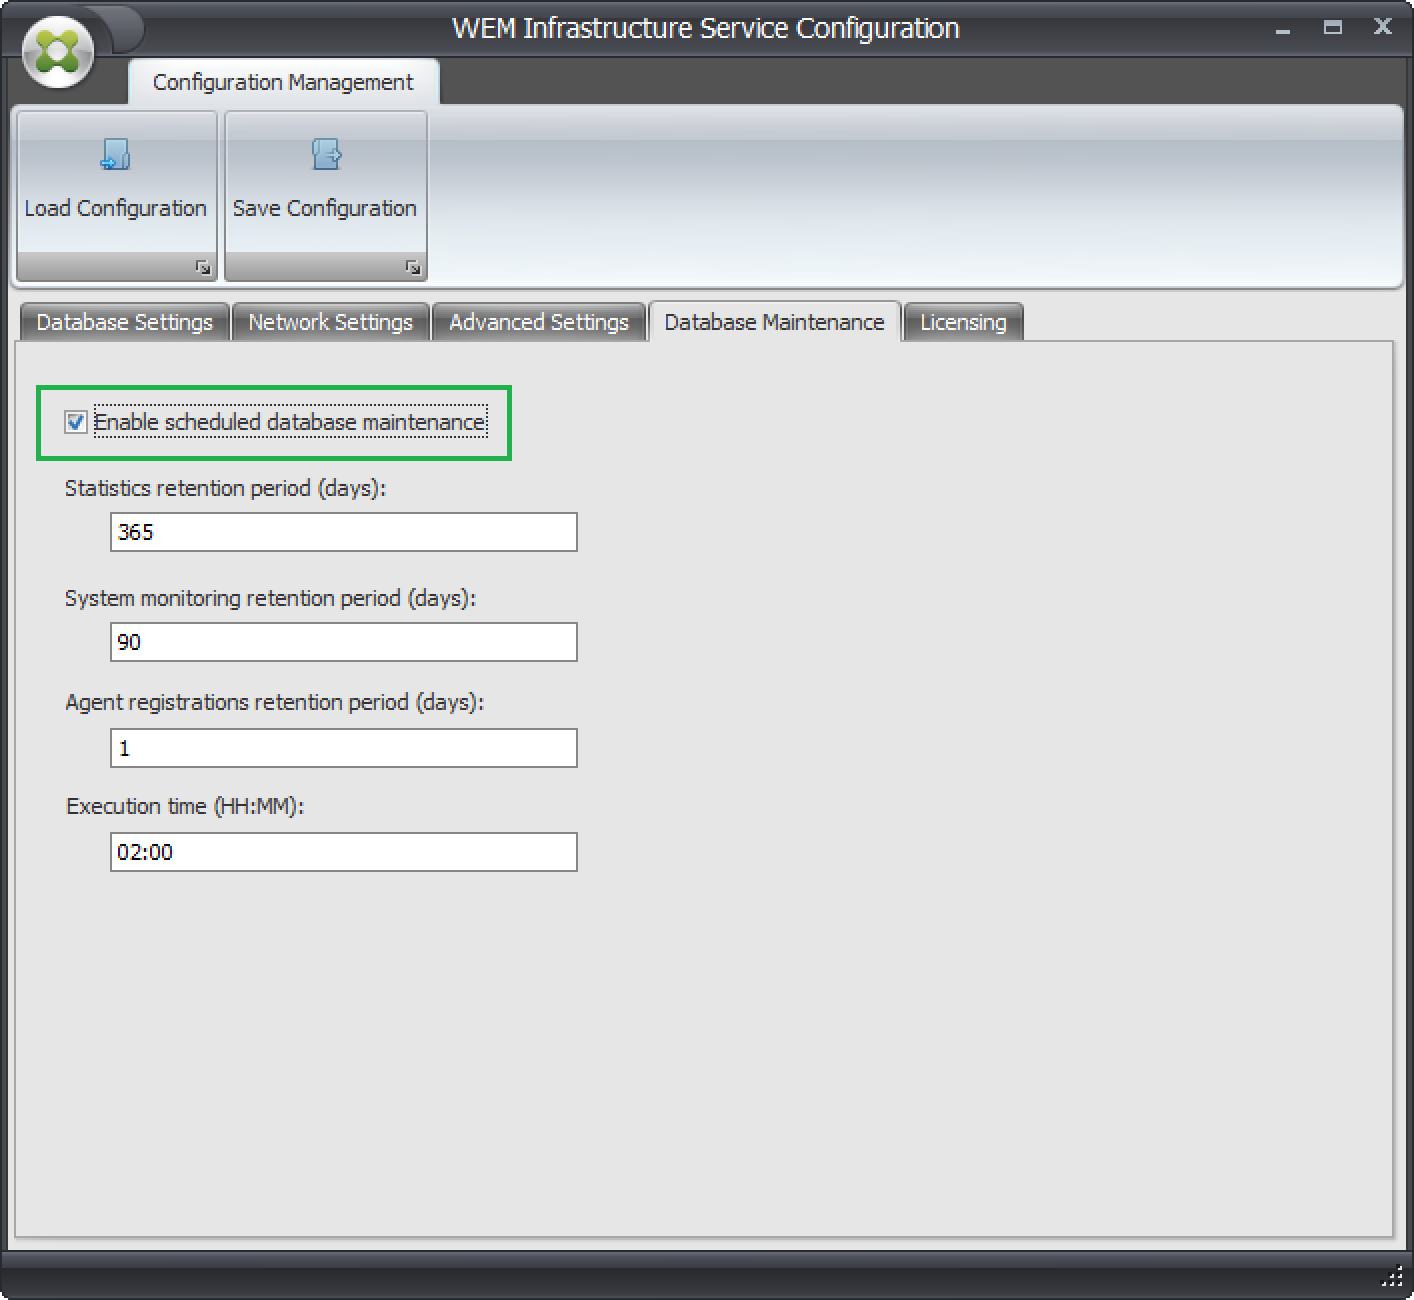Click the Agent registrations retention period field

pos(343,748)
